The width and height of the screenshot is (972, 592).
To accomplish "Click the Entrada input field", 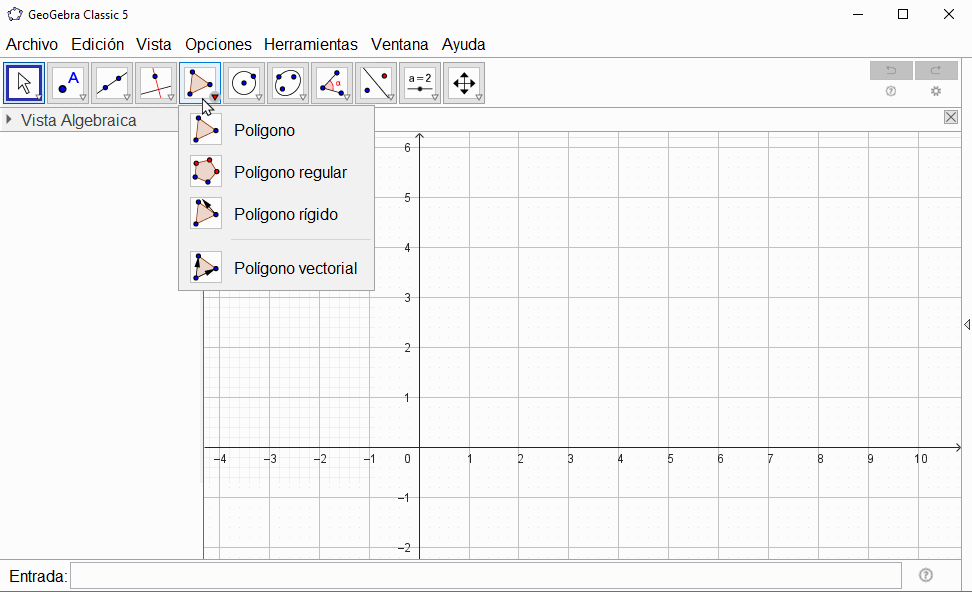I will click(x=485, y=575).
